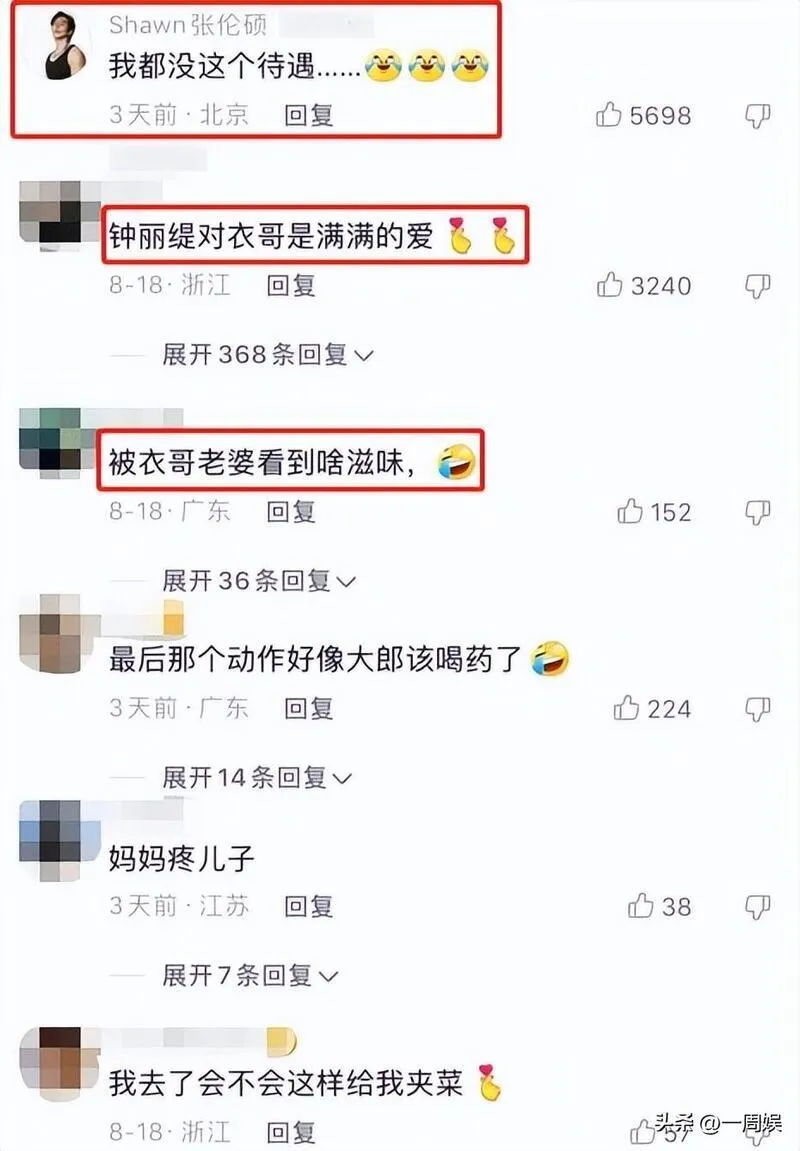Expand 展开368条回复 replies
The image size is (800, 1151).
coord(268,355)
